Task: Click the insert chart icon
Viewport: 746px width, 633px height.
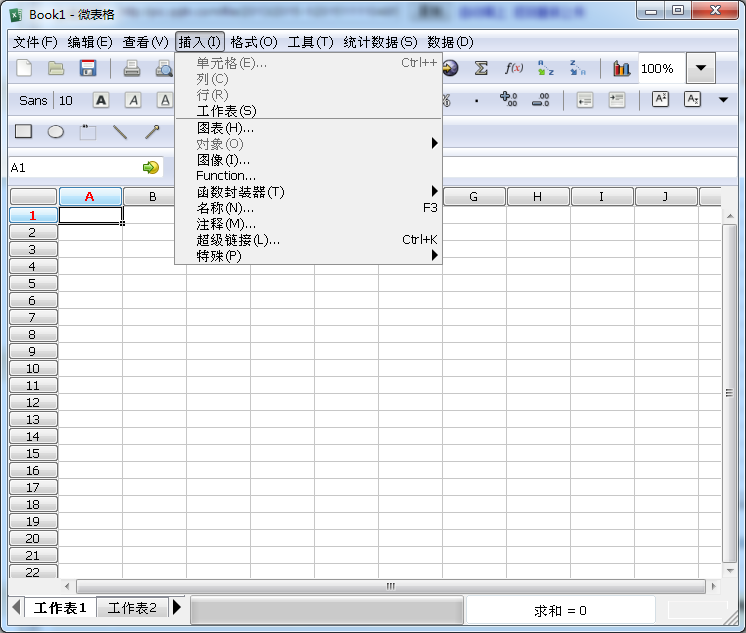Action: (x=622, y=68)
